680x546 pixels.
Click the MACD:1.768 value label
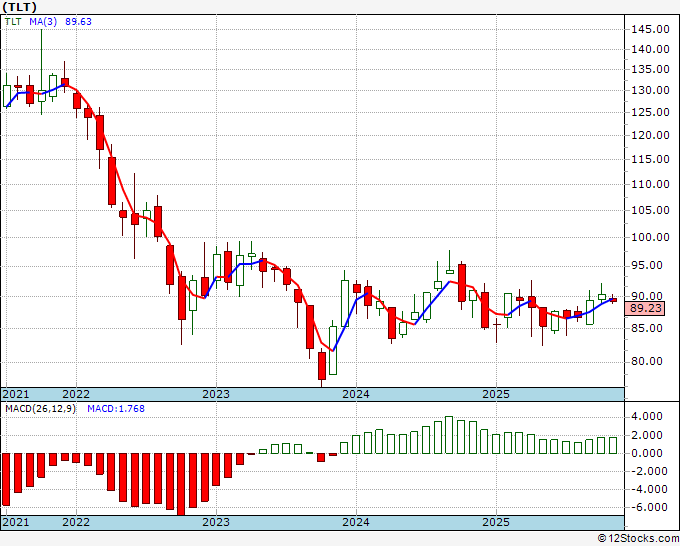pyautogui.click(x=116, y=409)
